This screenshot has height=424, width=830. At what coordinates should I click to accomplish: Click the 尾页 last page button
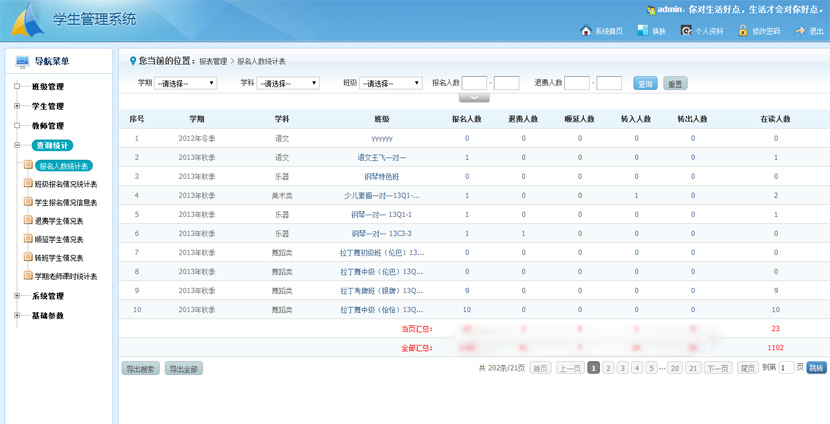(x=747, y=368)
